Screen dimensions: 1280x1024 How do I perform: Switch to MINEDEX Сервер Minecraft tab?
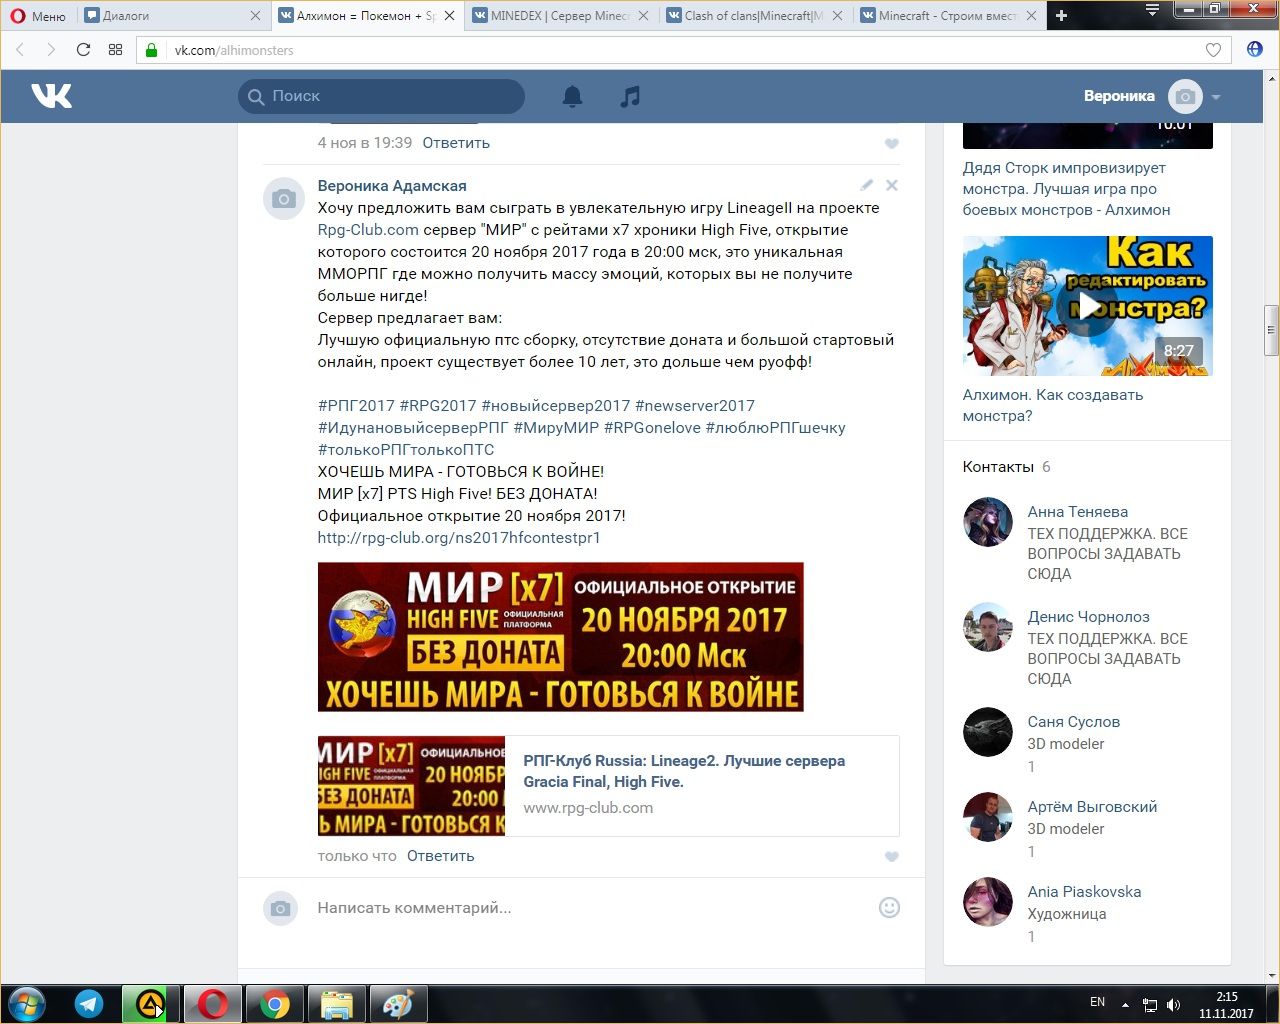tap(560, 15)
